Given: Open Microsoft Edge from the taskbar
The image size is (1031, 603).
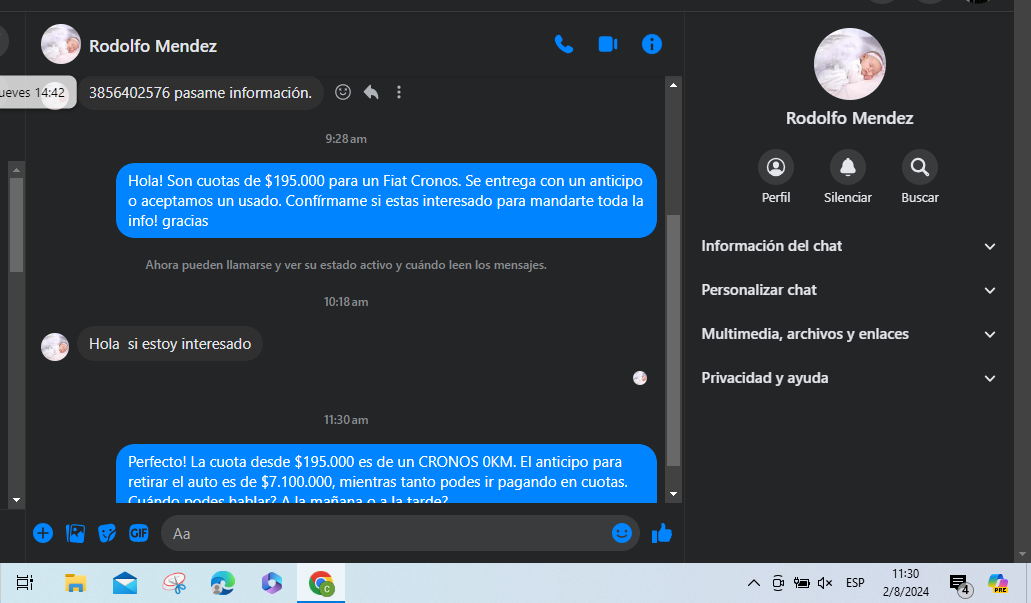Looking at the screenshot, I should pyautogui.click(x=223, y=583).
